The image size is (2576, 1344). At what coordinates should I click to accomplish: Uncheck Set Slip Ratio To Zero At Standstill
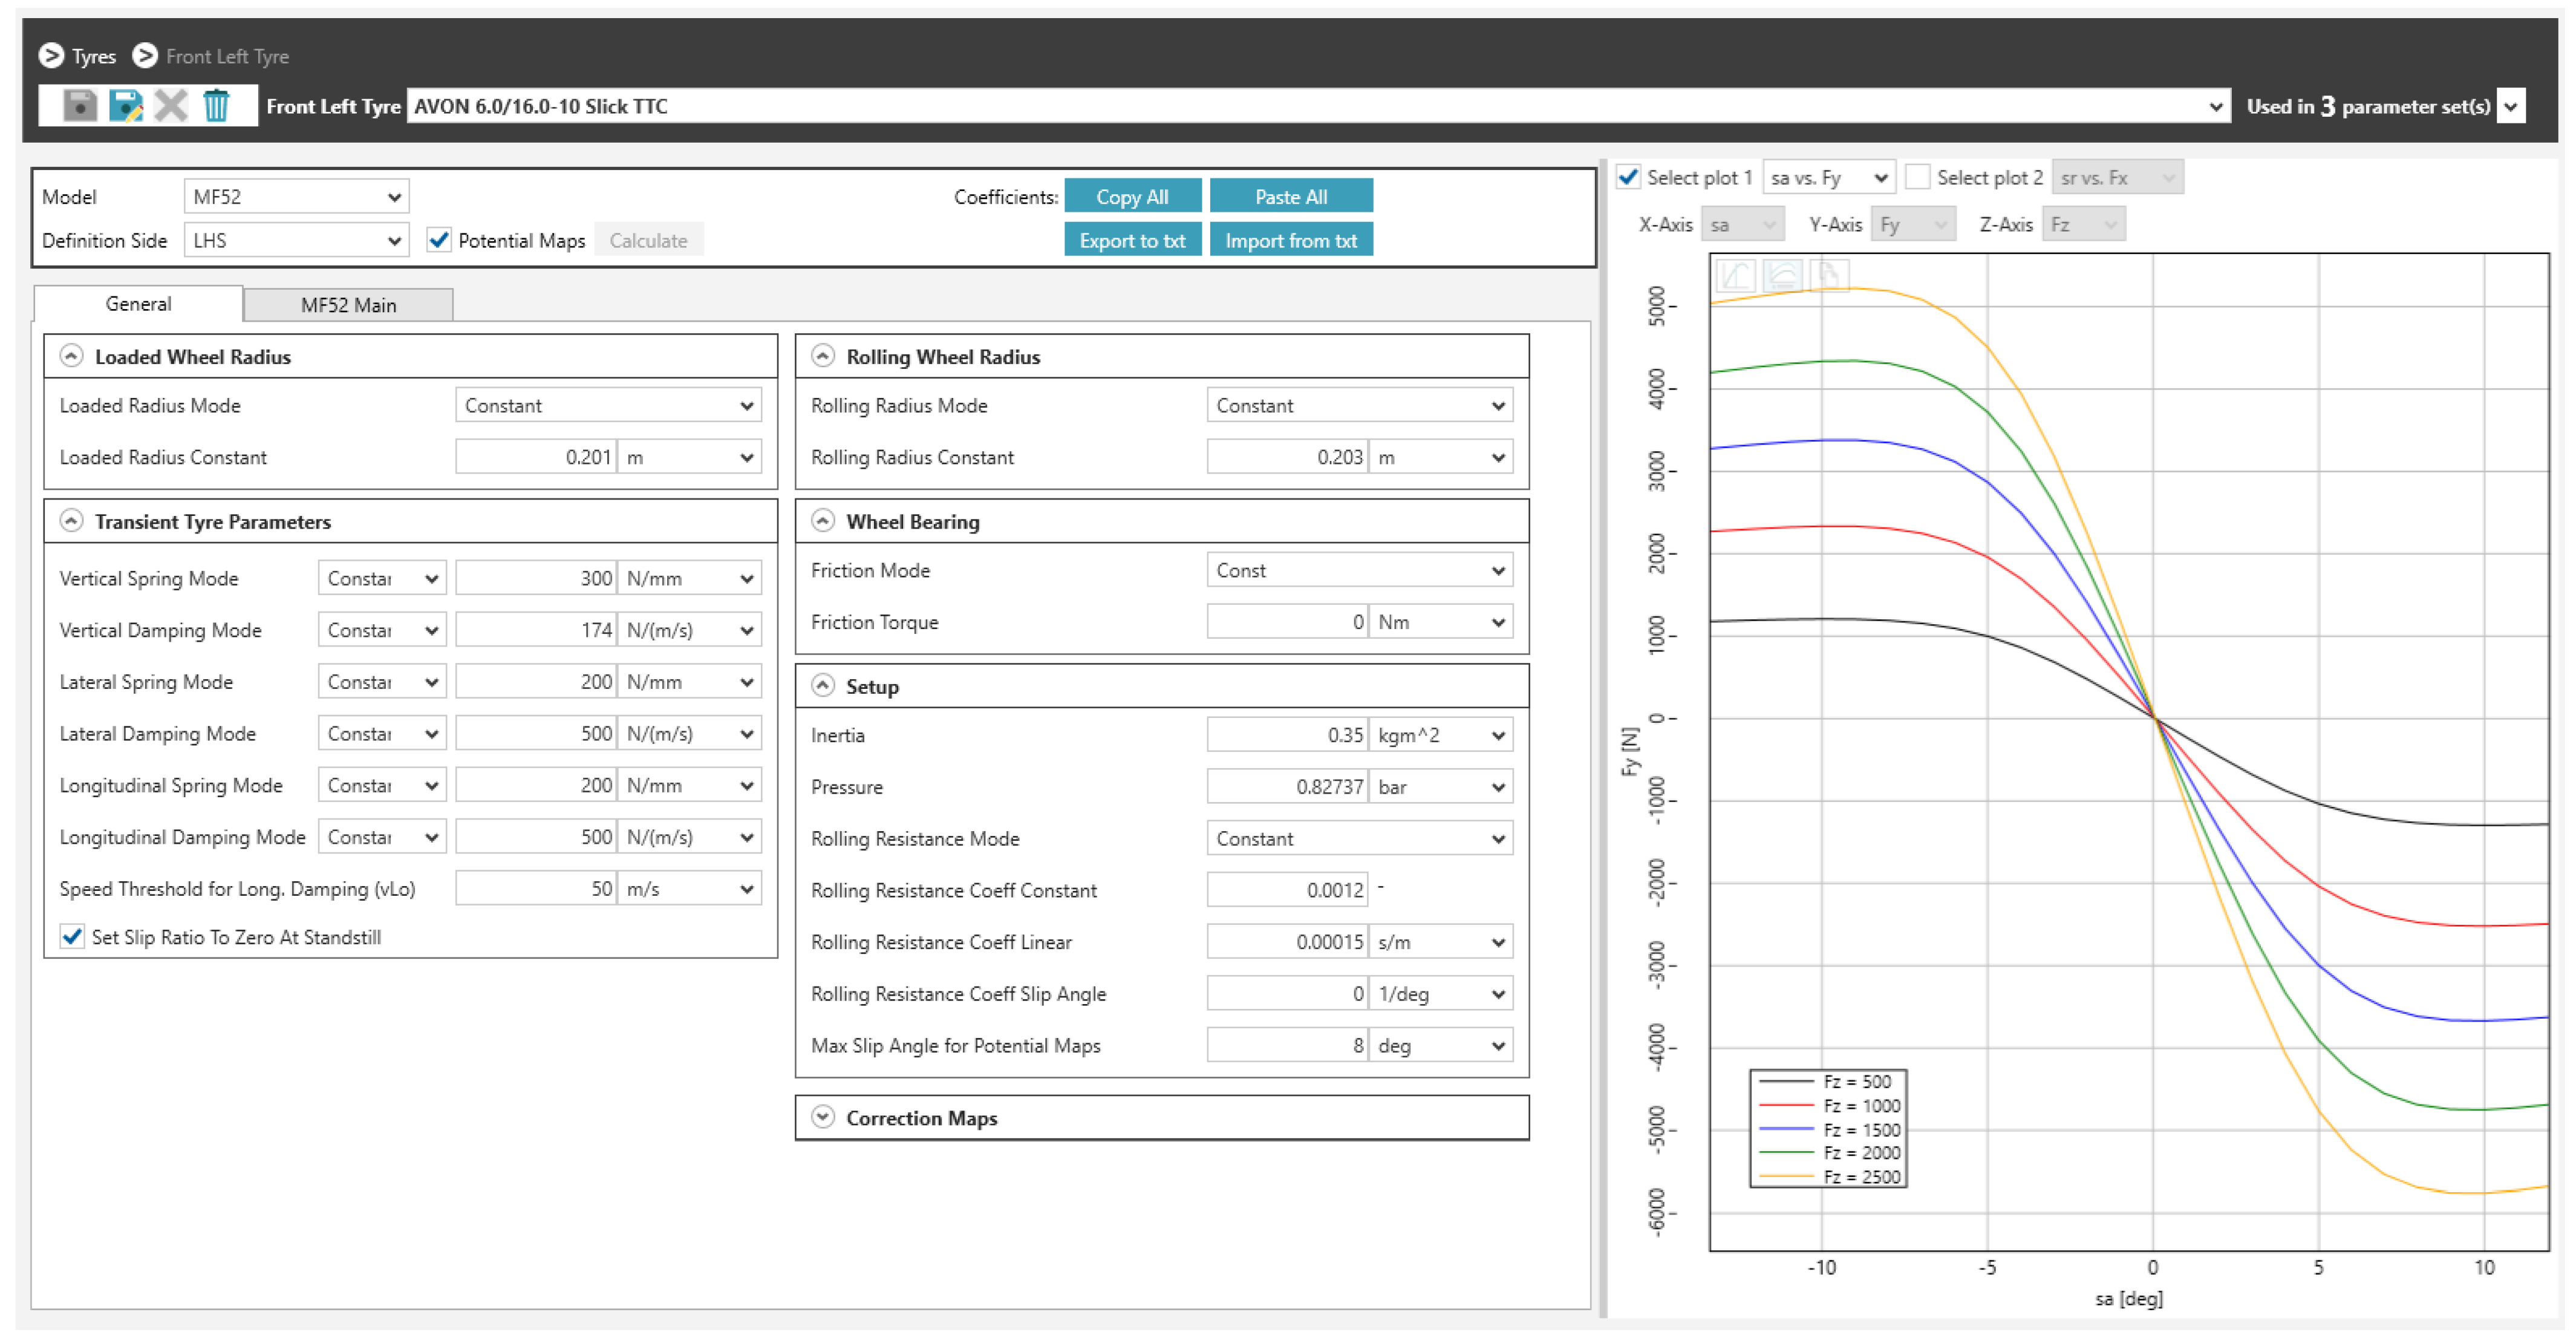pos(72,937)
